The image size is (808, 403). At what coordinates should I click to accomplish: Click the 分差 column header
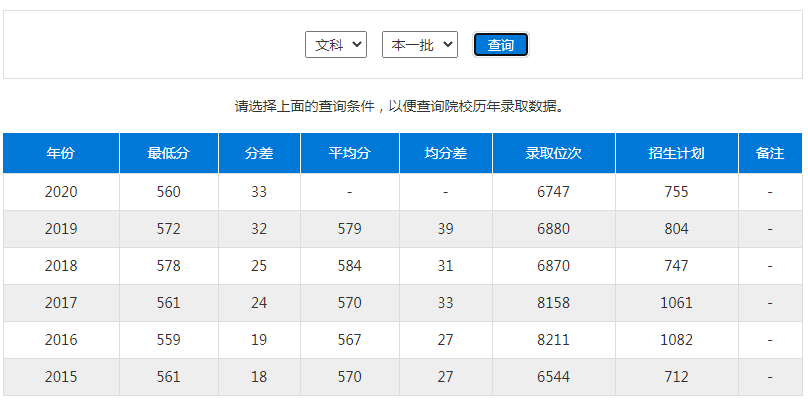click(x=259, y=153)
